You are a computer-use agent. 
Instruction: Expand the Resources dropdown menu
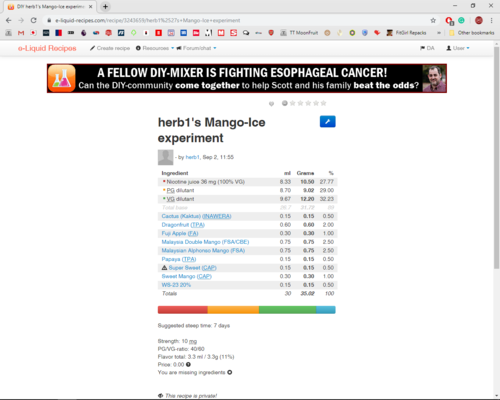click(x=155, y=48)
